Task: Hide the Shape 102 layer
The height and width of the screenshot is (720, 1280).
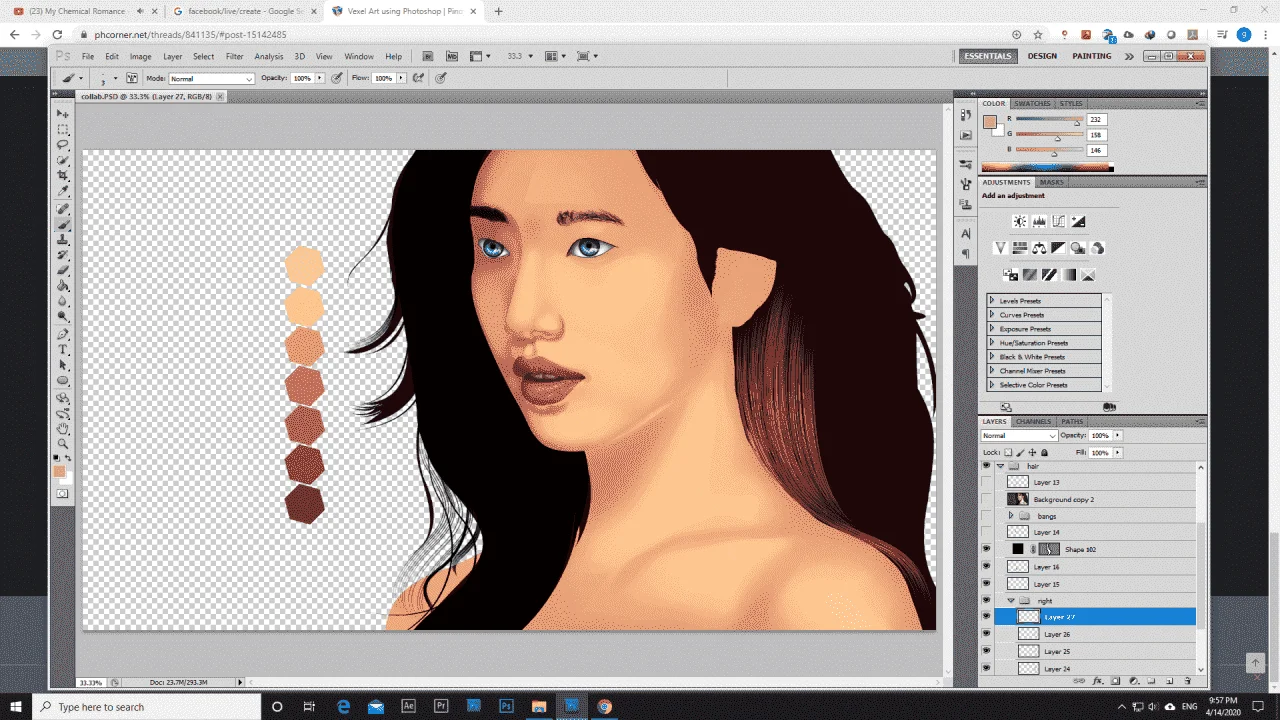Action: pos(987,550)
